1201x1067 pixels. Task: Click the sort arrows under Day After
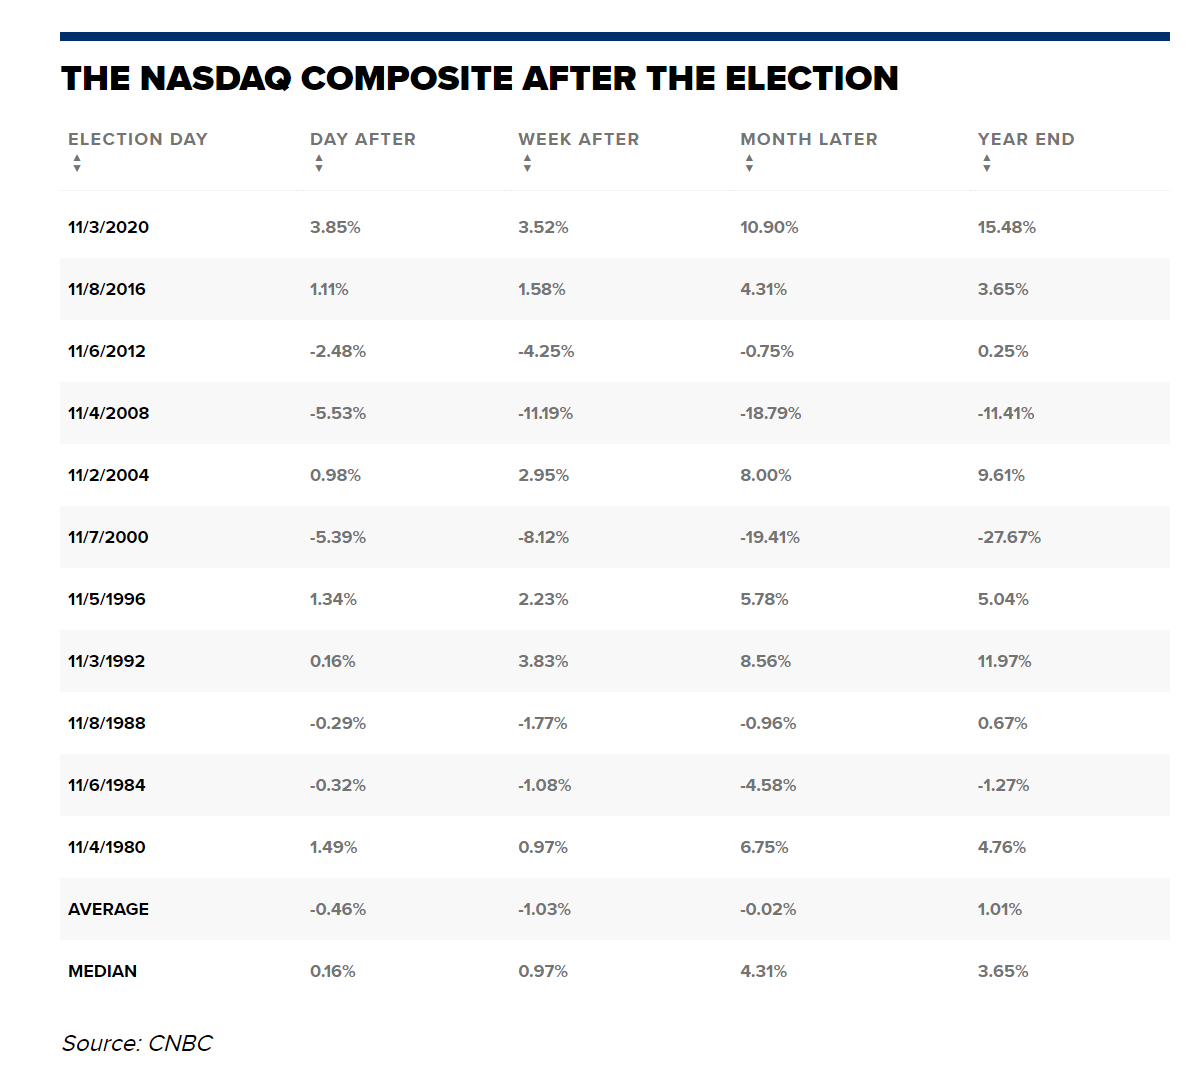tap(319, 164)
